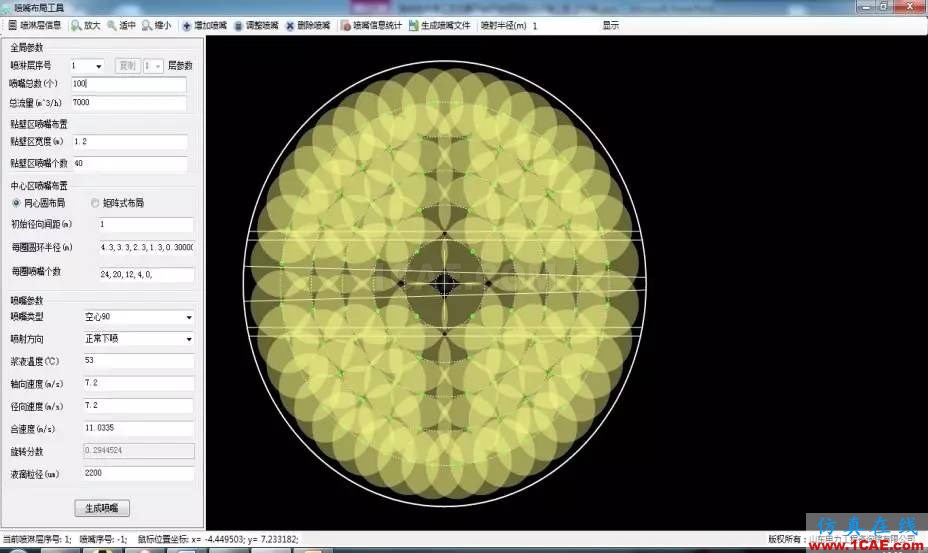Click the 旋转分数 field showing 0.2944524
The width and height of the screenshot is (928, 553).
click(x=138, y=451)
